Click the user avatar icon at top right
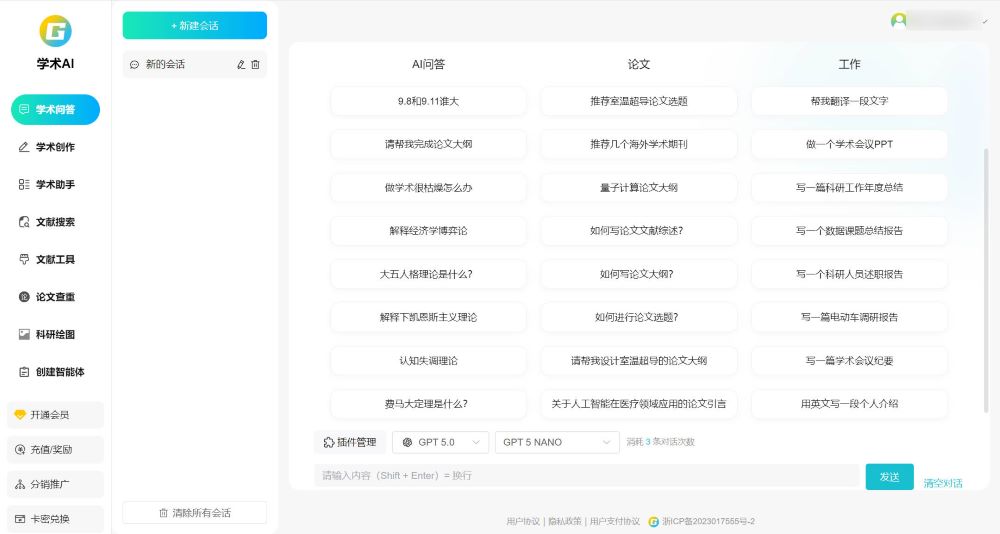1000x534 pixels. [x=898, y=20]
